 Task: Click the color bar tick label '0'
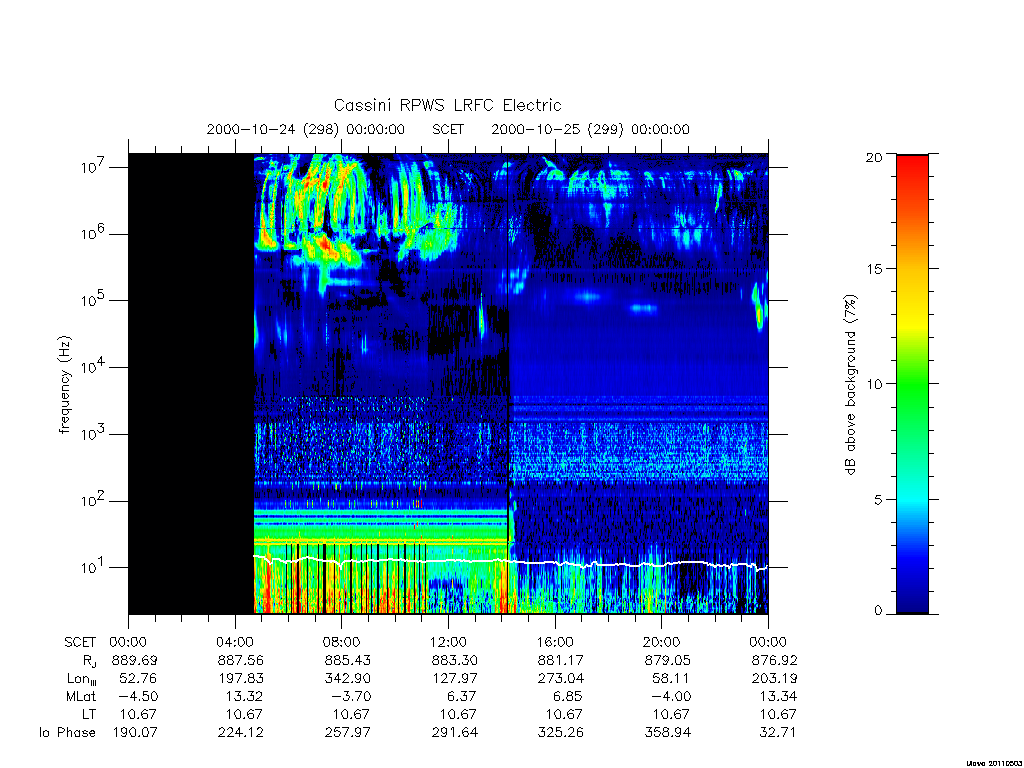click(878, 611)
